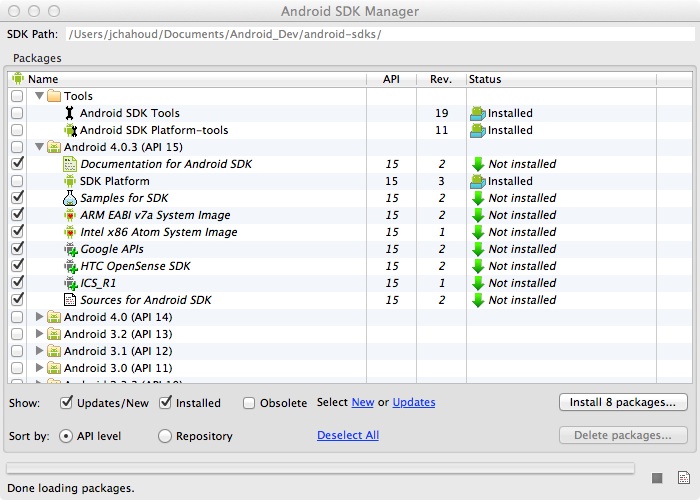This screenshot has width=700, height=500.
Task: Click the Documentation for Android SDK icon
Action: click(69, 164)
